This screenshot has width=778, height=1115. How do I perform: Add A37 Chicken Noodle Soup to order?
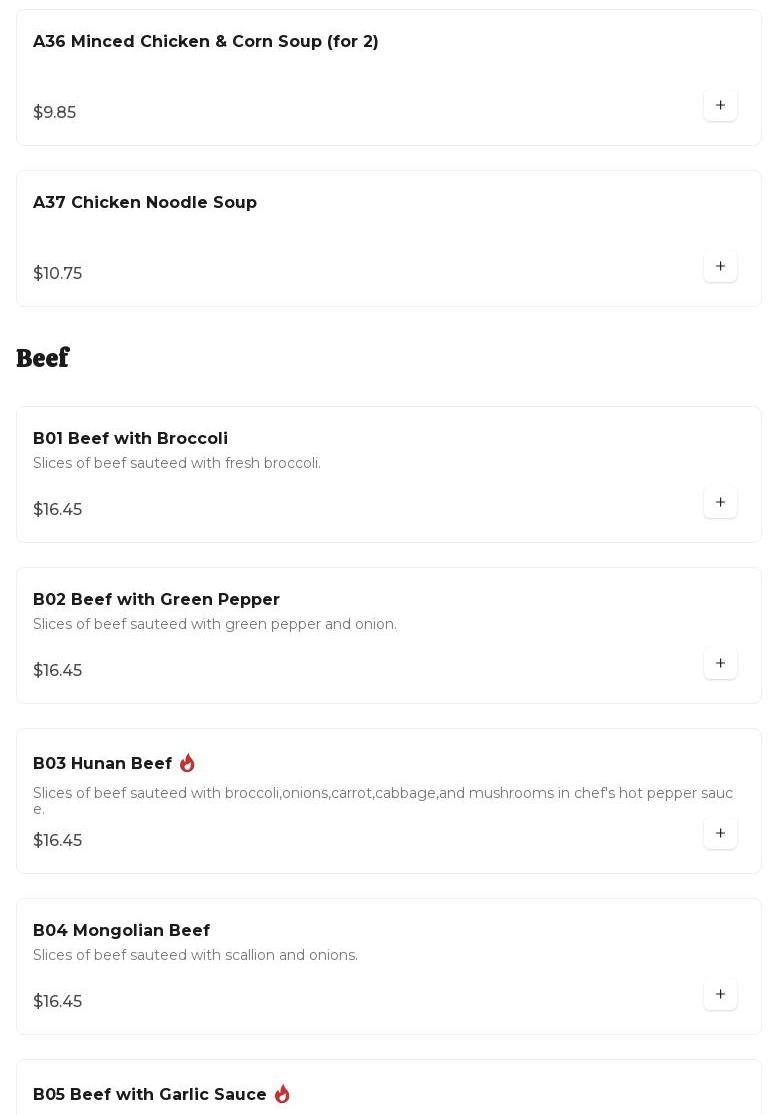pyautogui.click(x=720, y=266)
